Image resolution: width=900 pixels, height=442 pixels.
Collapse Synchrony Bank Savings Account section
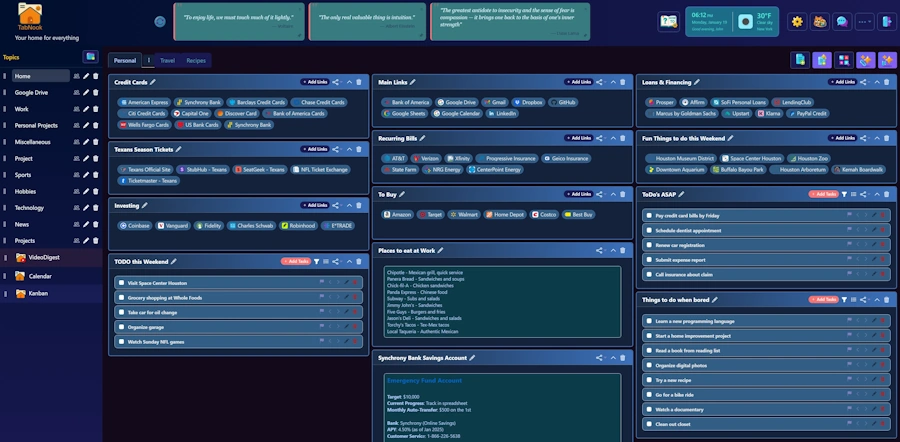click(x=613, y=358)
